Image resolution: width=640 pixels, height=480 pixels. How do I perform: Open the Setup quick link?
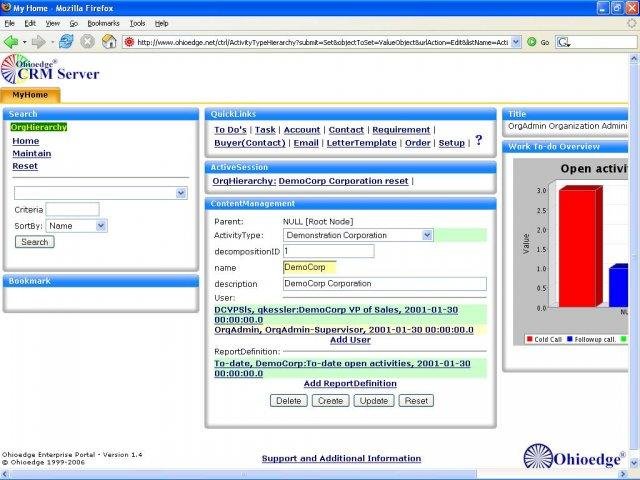click(x=452, y=143)
